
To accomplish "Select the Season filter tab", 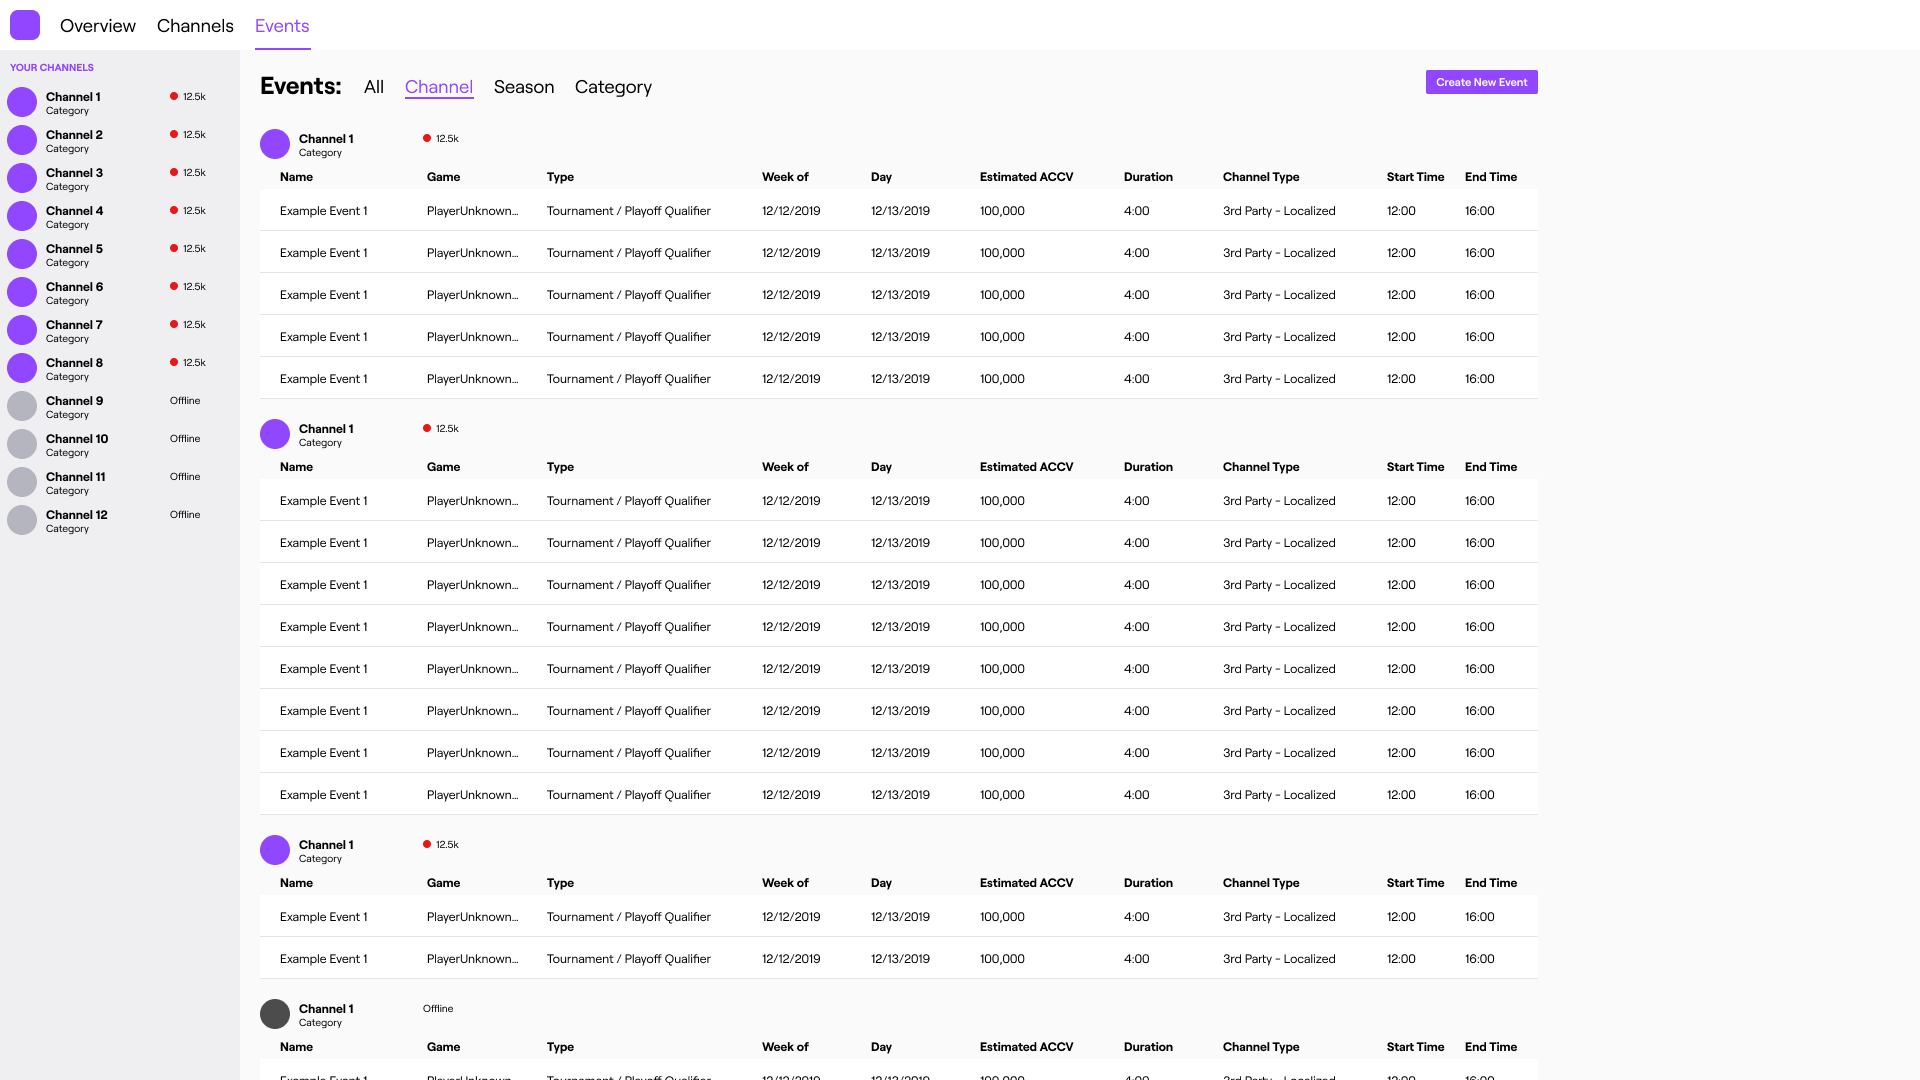I will pyautogui.click(x=523, y=87).
